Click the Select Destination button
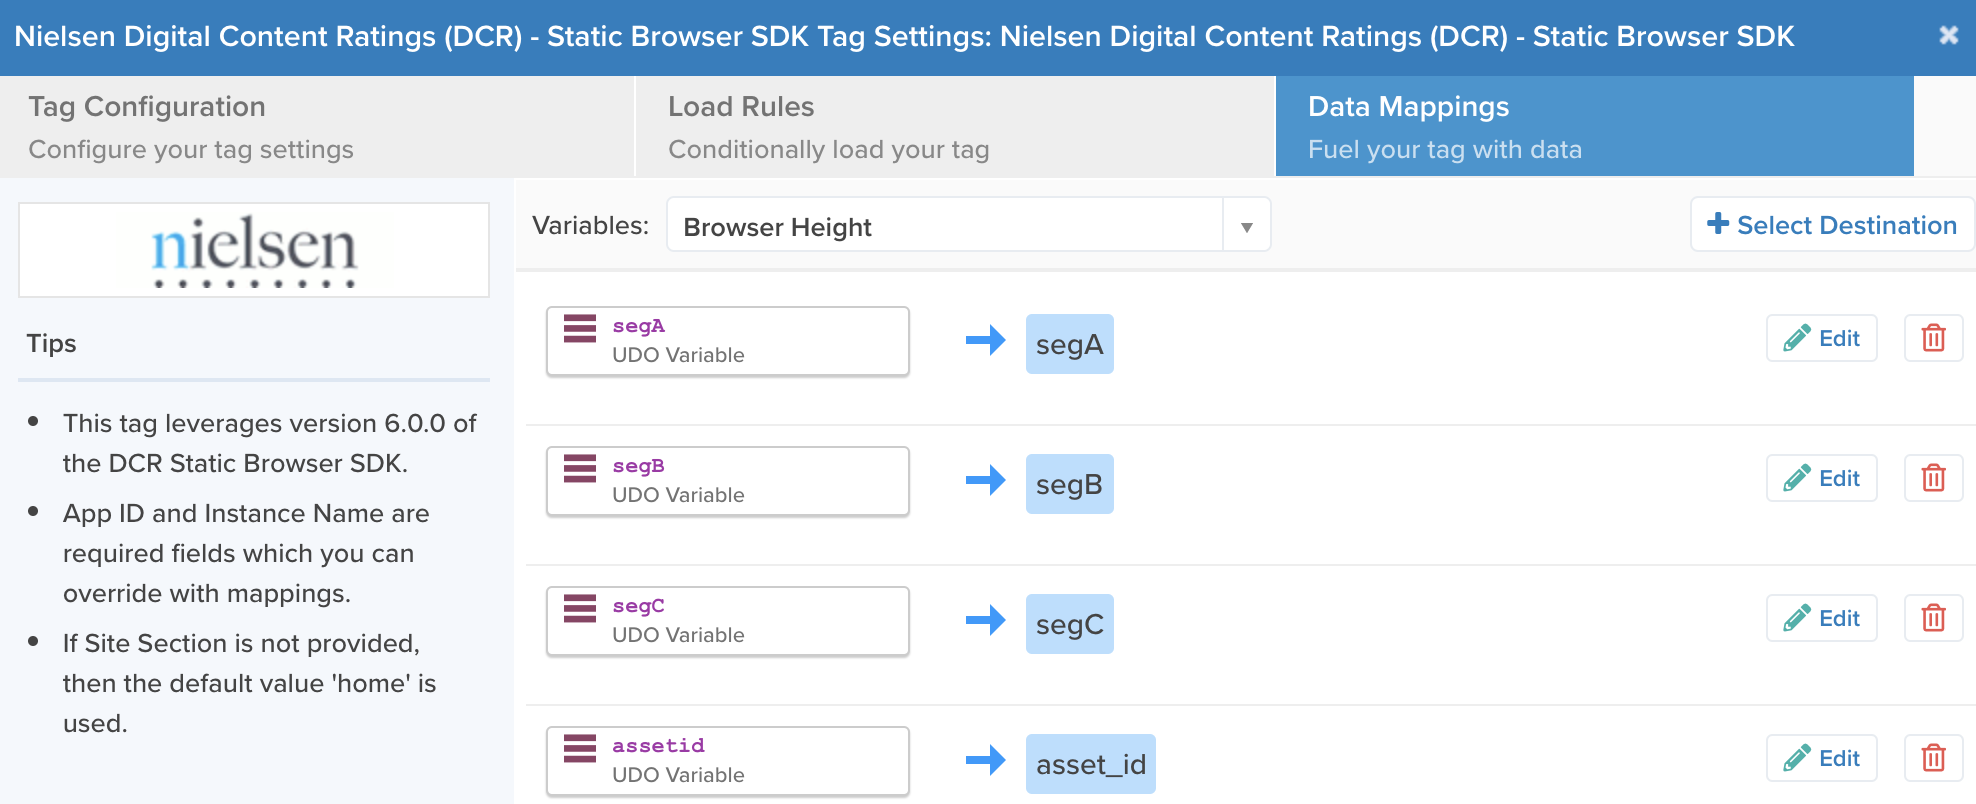The width and height of the screenshot is (1976, 804). pyautogui.click(x=1831, y=225)
